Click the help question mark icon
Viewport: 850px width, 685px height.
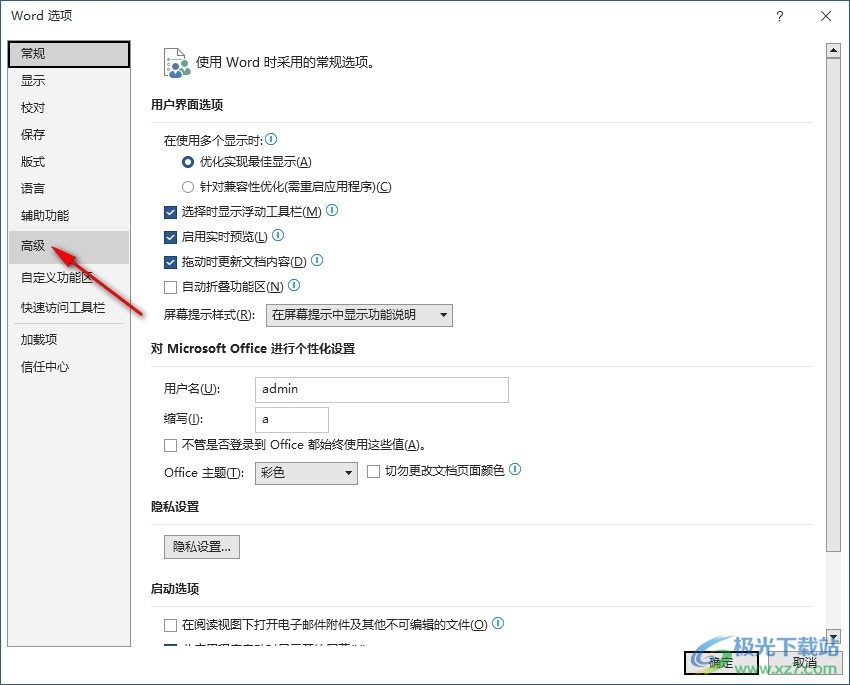780,16
